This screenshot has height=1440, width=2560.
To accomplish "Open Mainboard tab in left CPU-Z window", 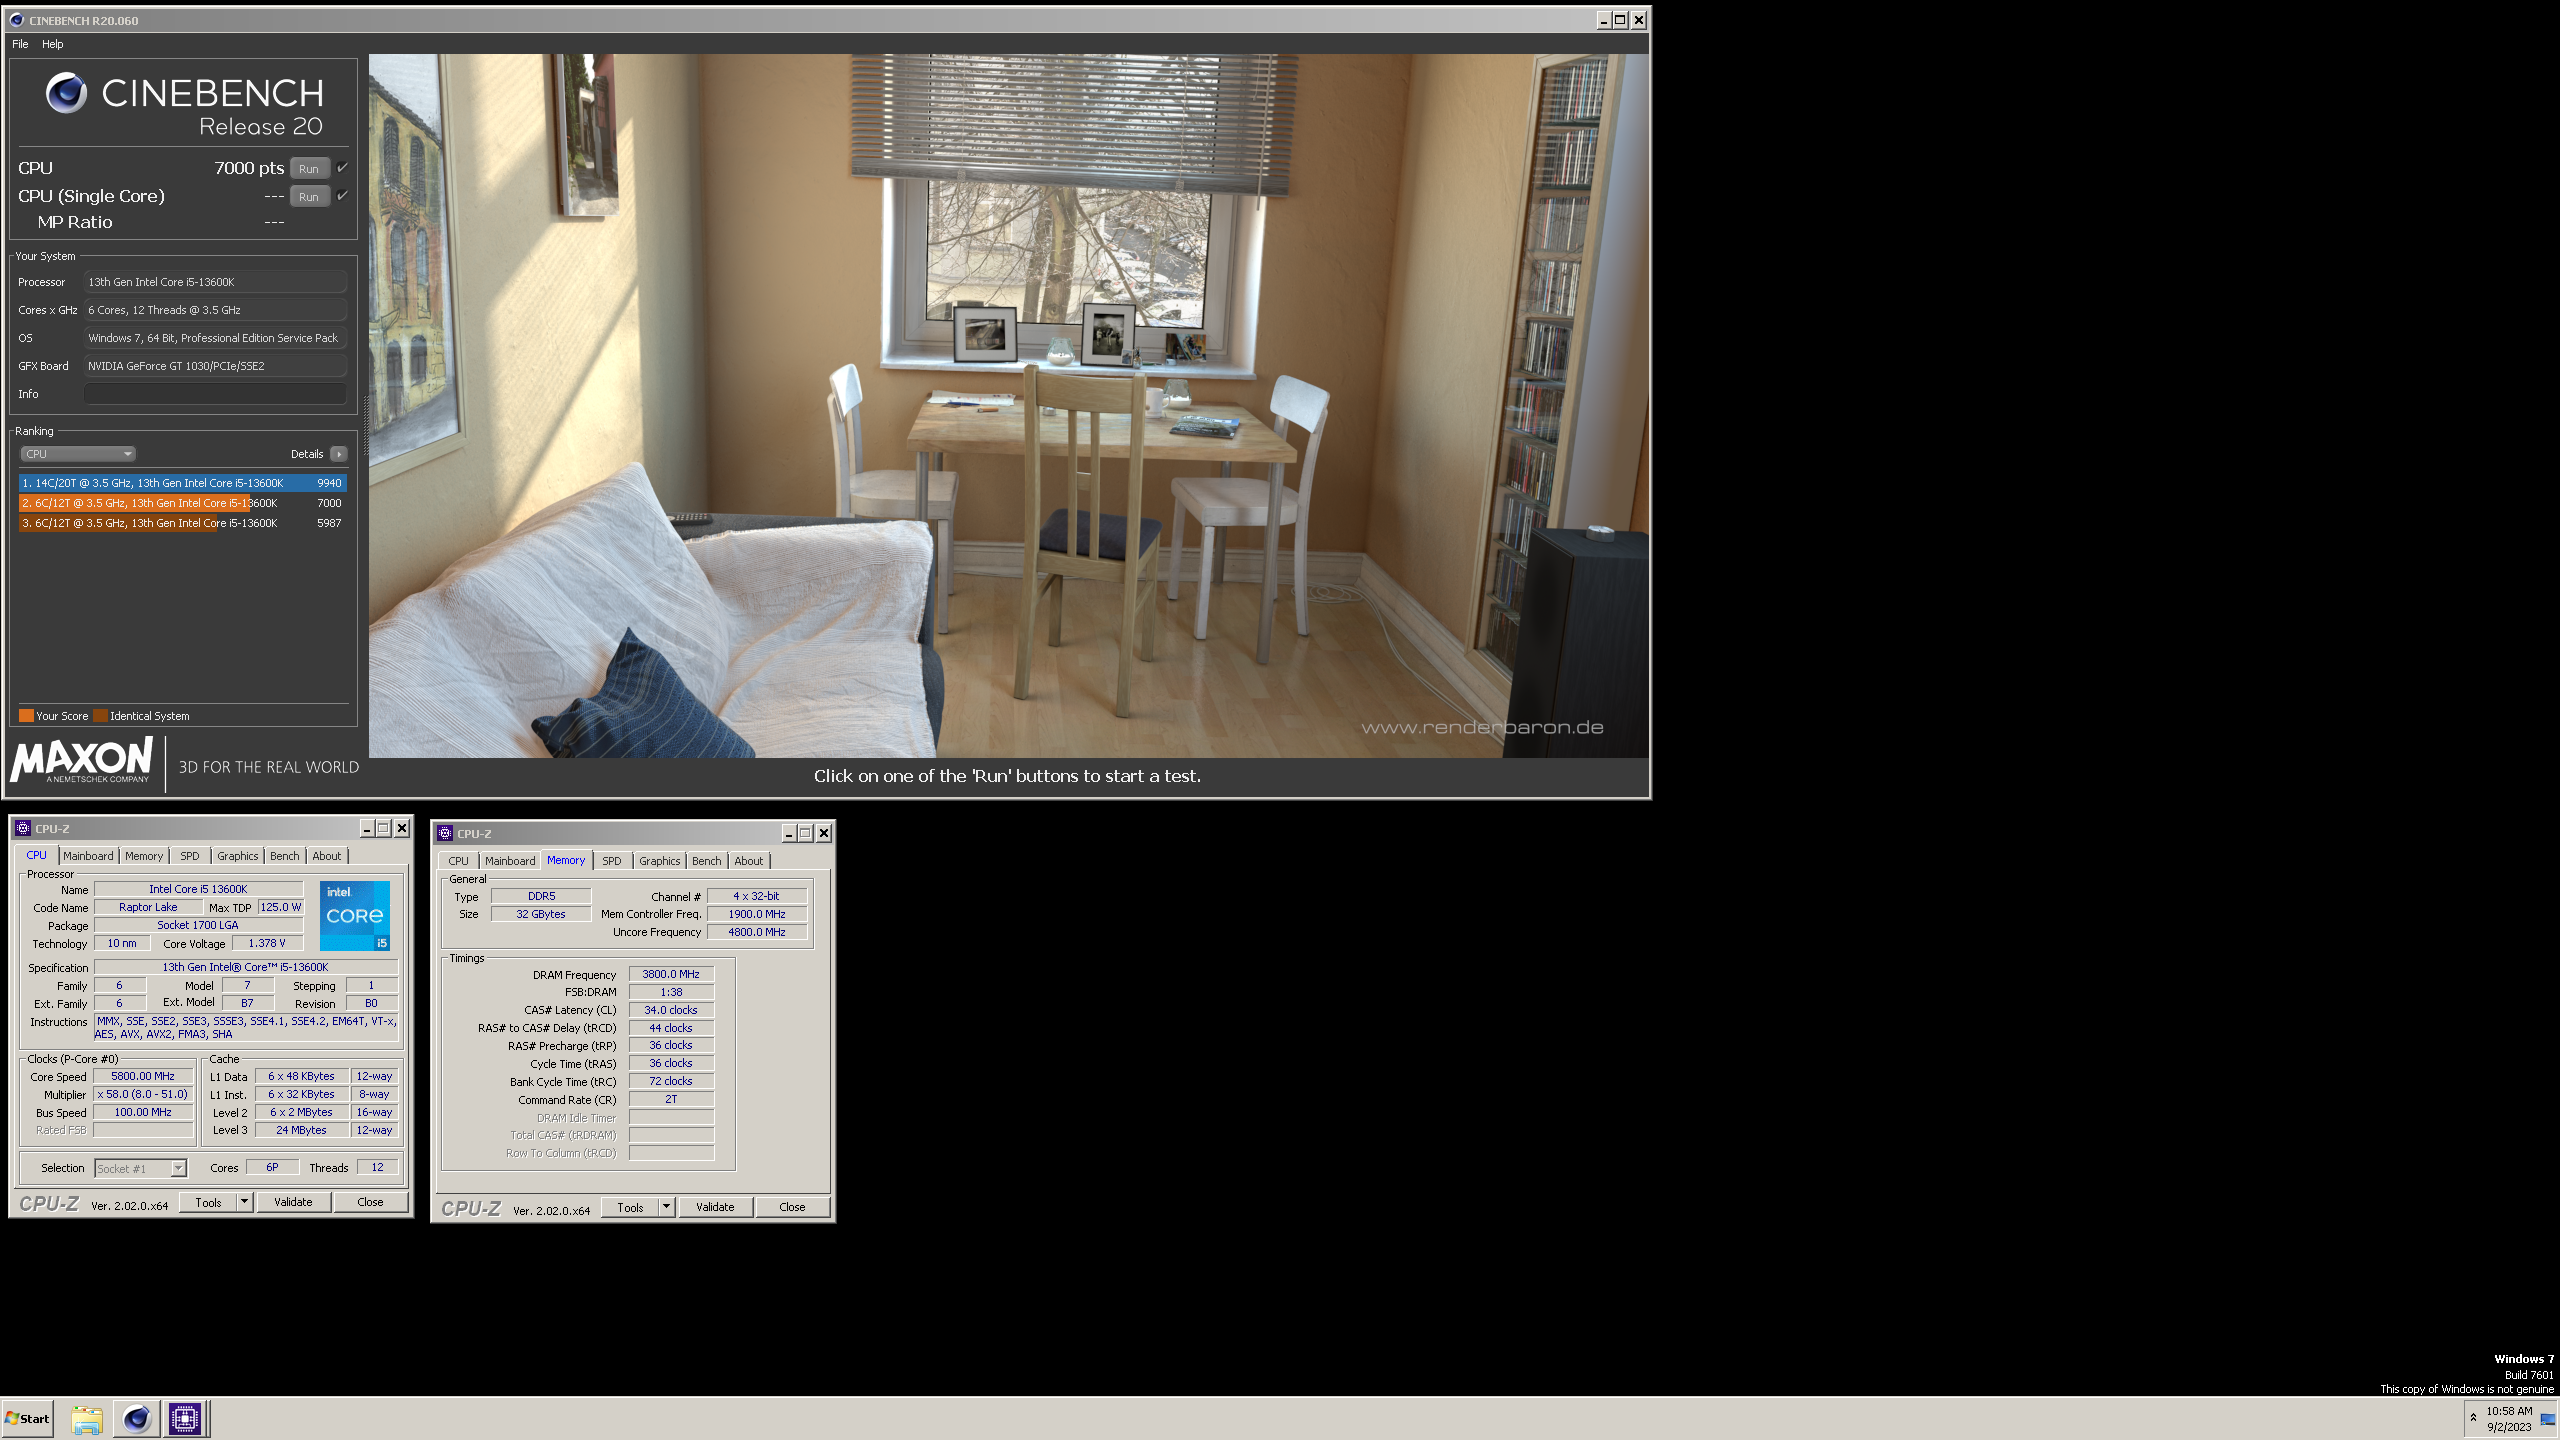I will click(88, 856).
